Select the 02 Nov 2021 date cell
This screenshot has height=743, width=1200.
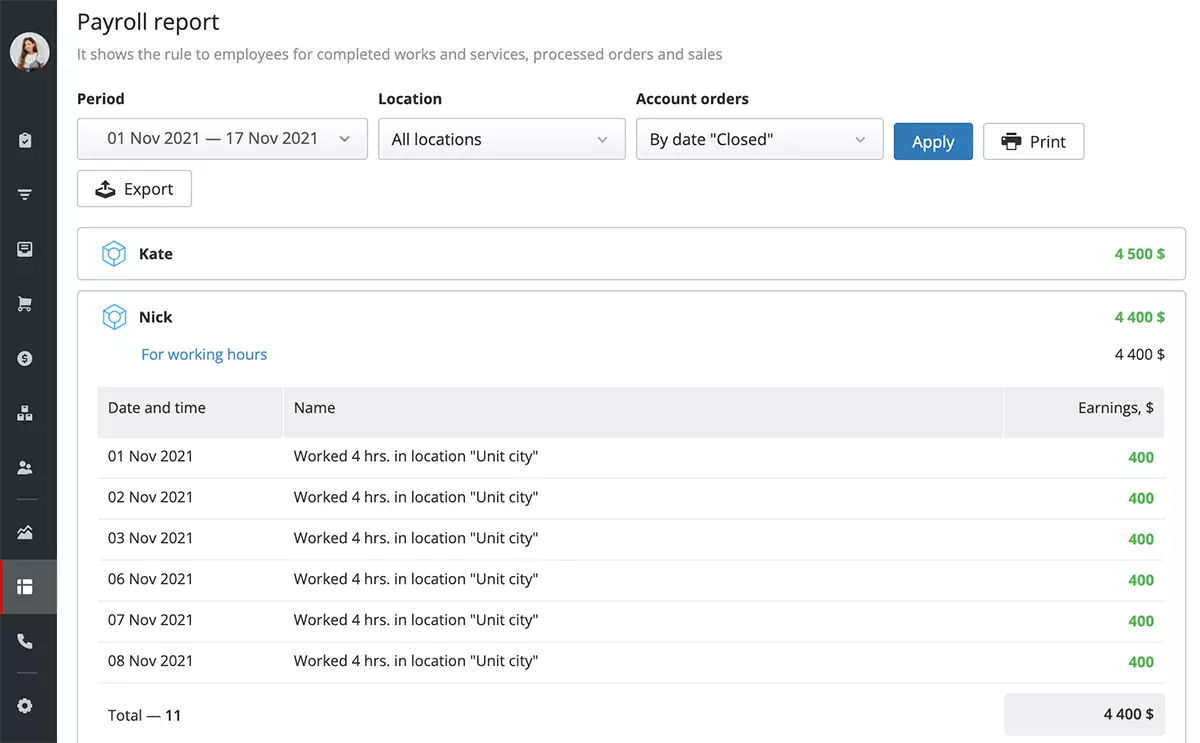pos(151,497)
